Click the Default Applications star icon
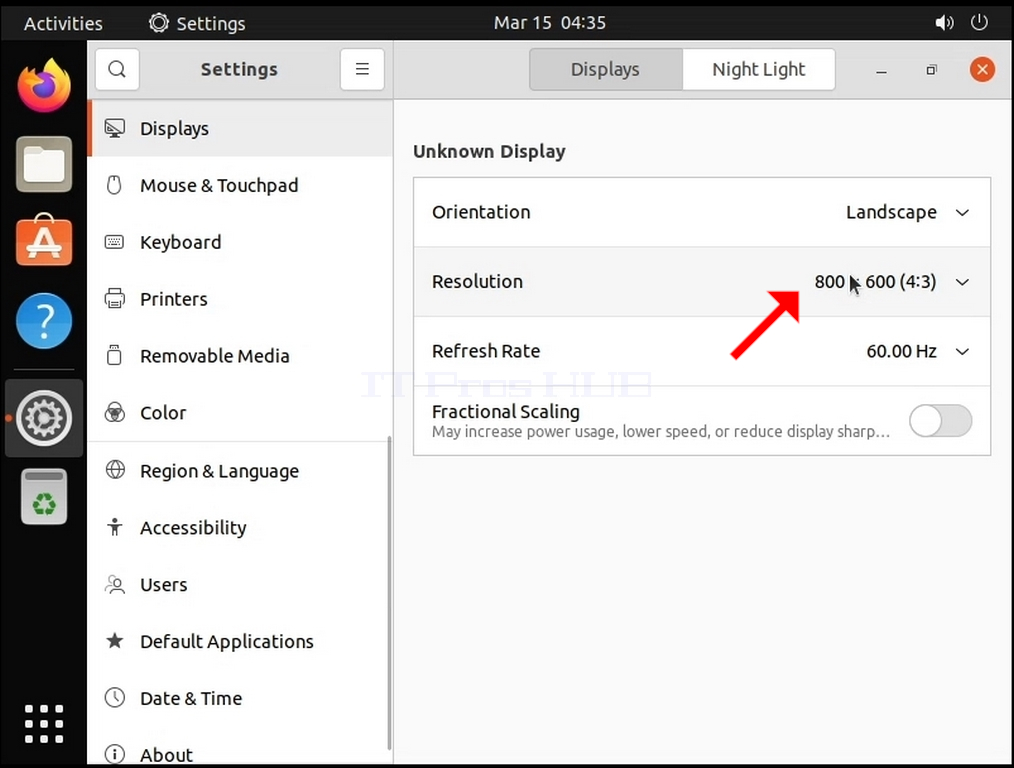1014x768 pixels. point(115,641)
